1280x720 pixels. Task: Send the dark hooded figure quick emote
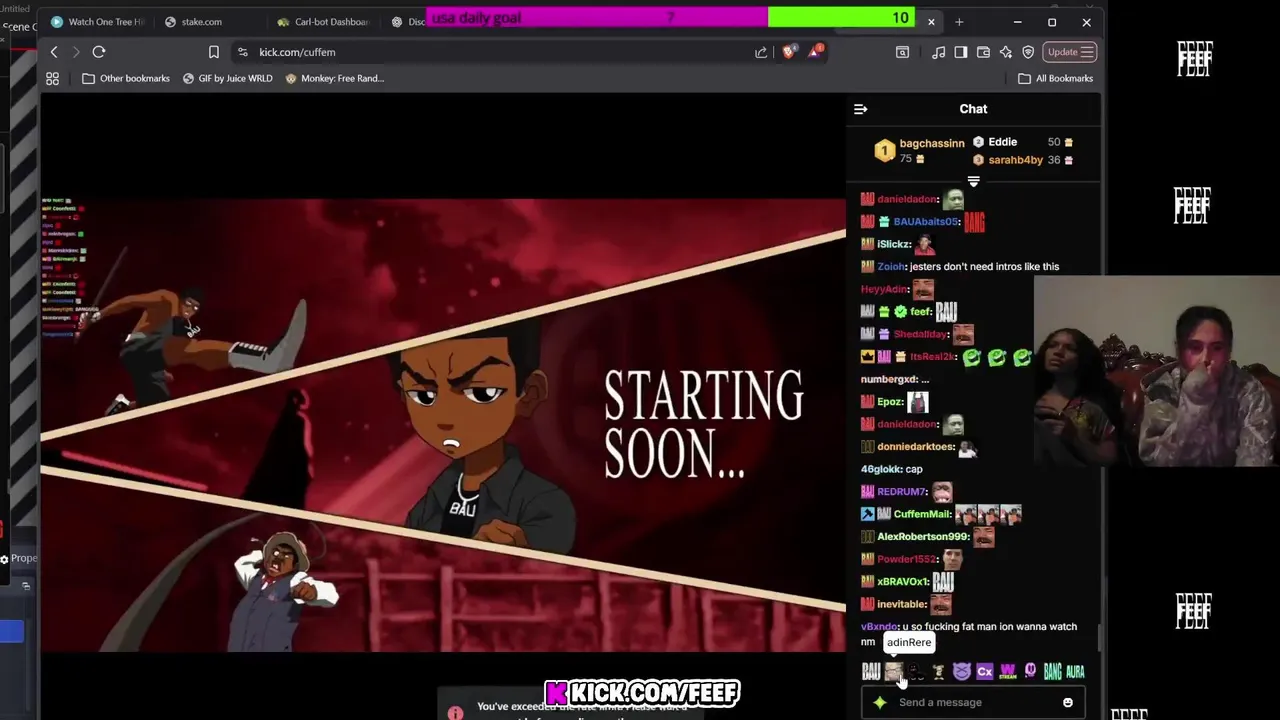coord(916,672)
